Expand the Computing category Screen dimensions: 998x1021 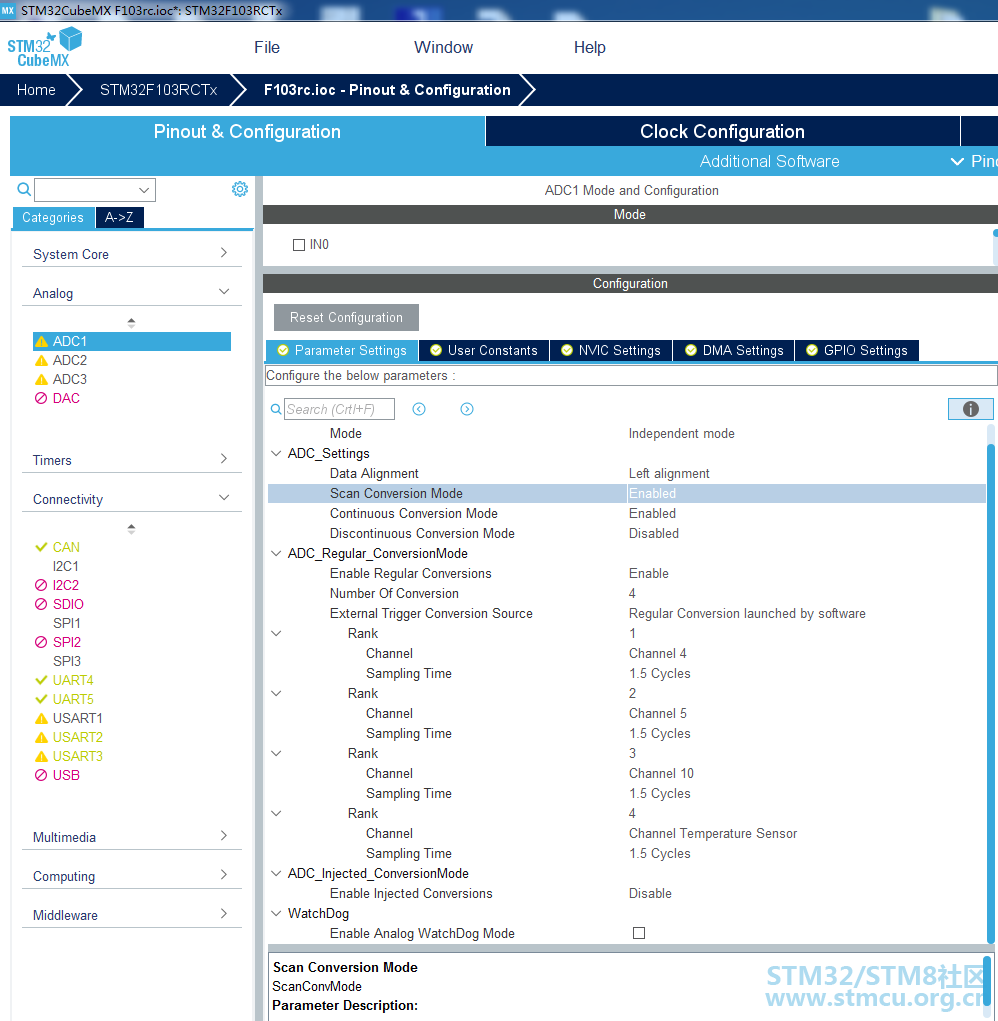pyautogui.click(x=224, y=874)
